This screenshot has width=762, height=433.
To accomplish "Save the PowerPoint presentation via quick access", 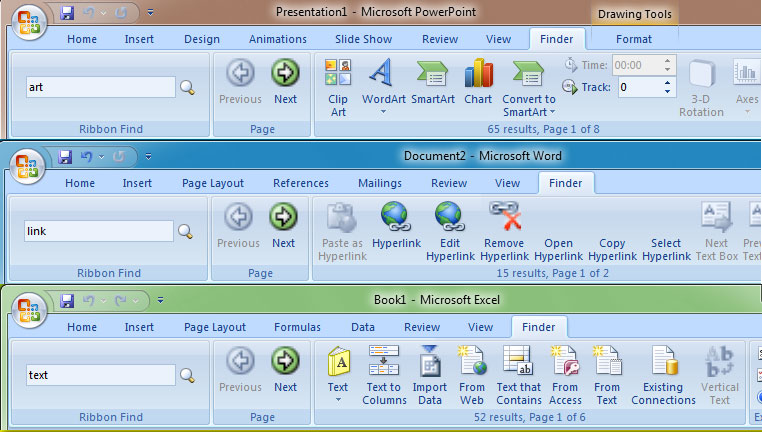I will (67, 13).
